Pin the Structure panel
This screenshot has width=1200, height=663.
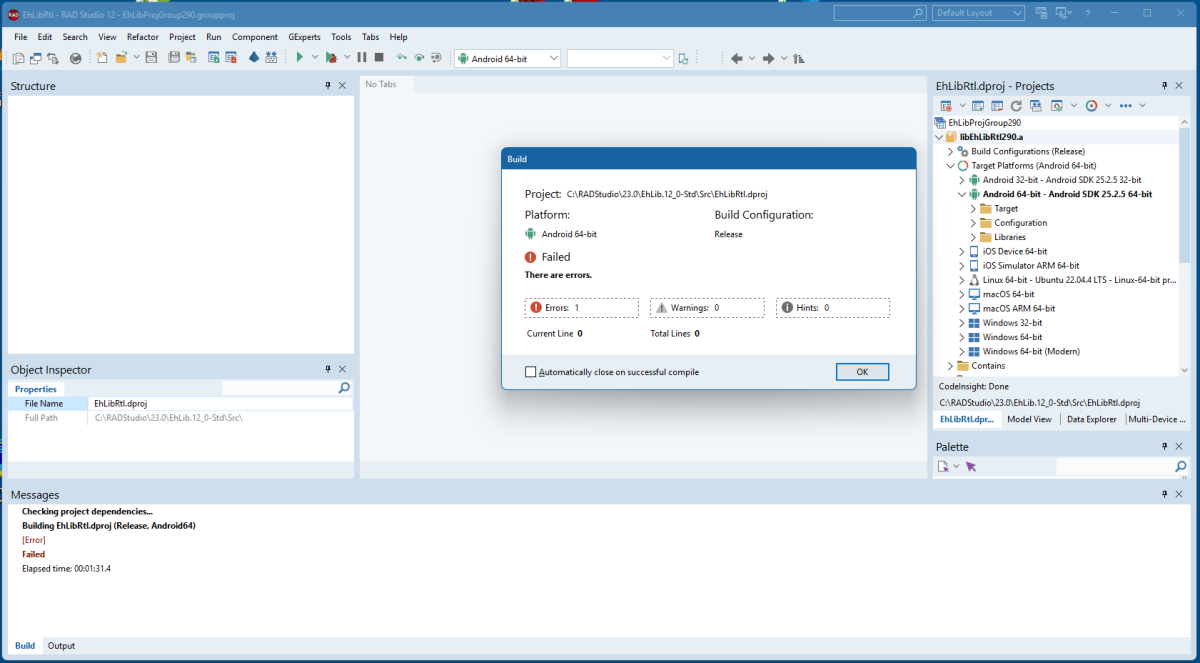coord(327,86)
